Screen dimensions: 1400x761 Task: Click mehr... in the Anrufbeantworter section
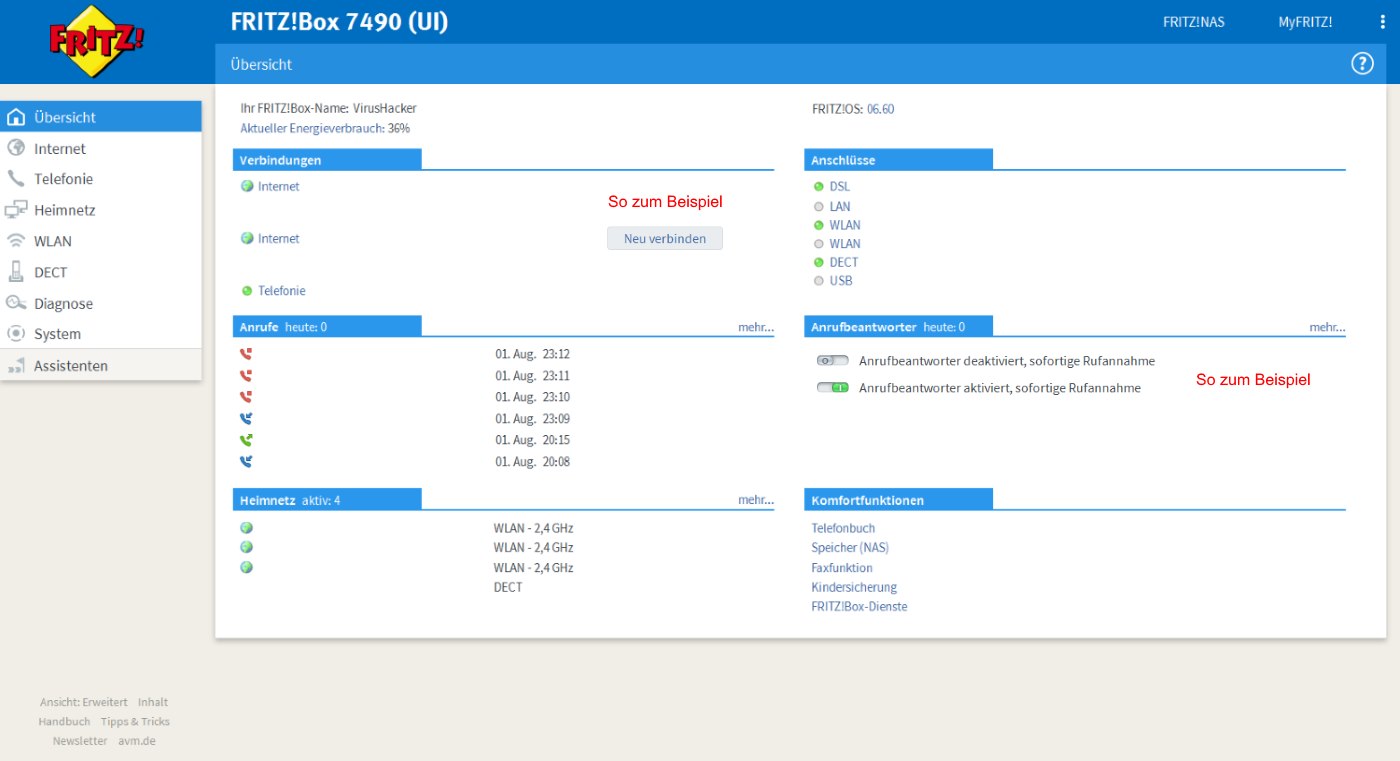tap(1327, 327)
